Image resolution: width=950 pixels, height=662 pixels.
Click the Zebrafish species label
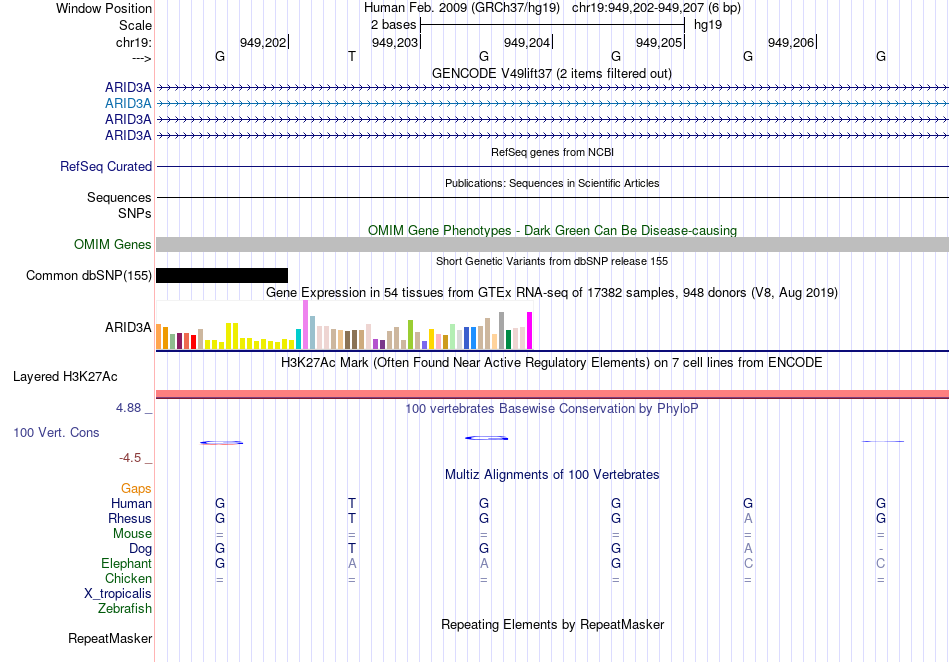(x=125, y=609)
